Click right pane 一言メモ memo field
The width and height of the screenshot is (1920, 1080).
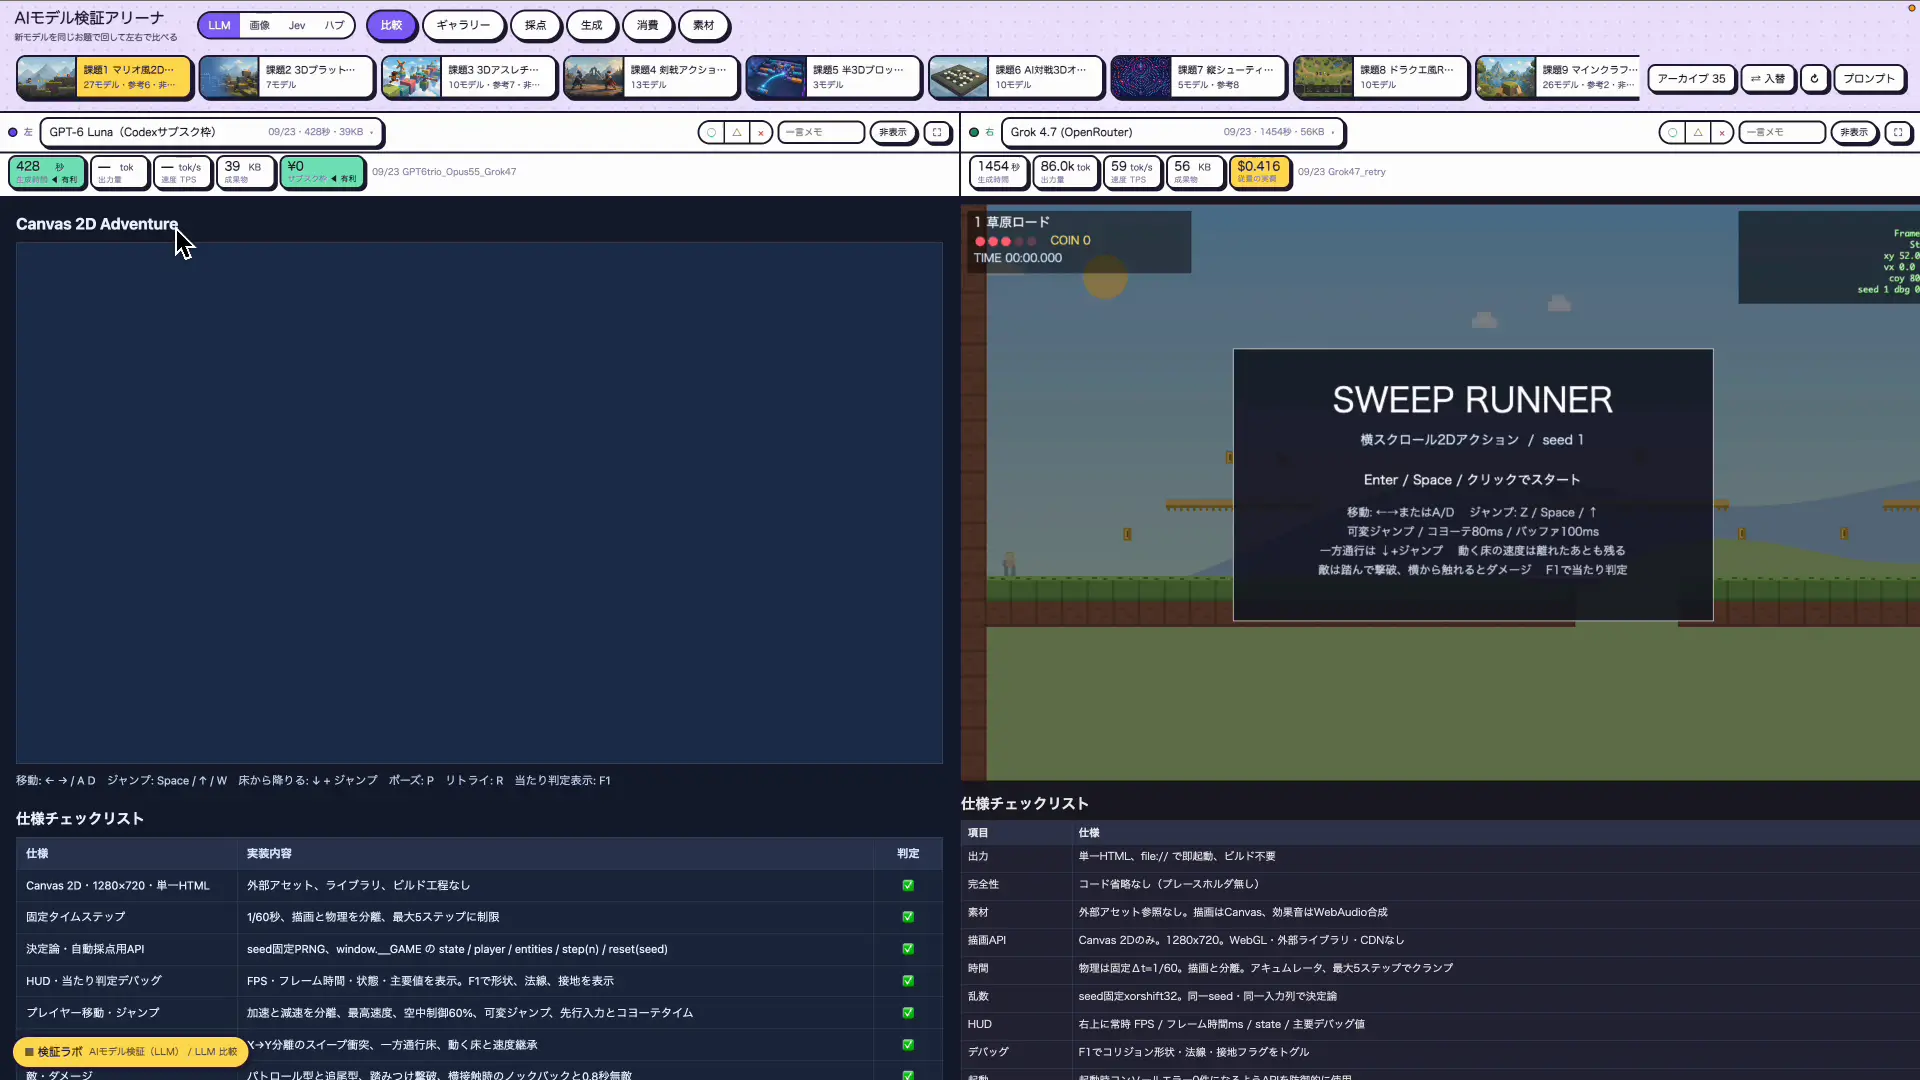click(1782, 132)
